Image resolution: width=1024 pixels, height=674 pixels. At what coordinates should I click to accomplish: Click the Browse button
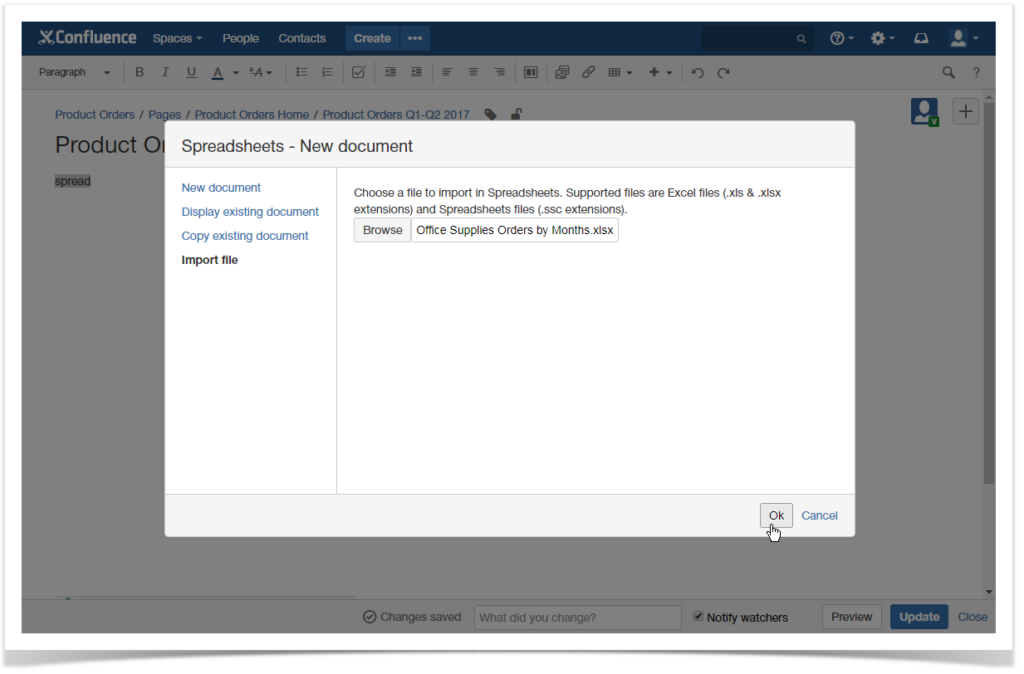pos(382,230)
